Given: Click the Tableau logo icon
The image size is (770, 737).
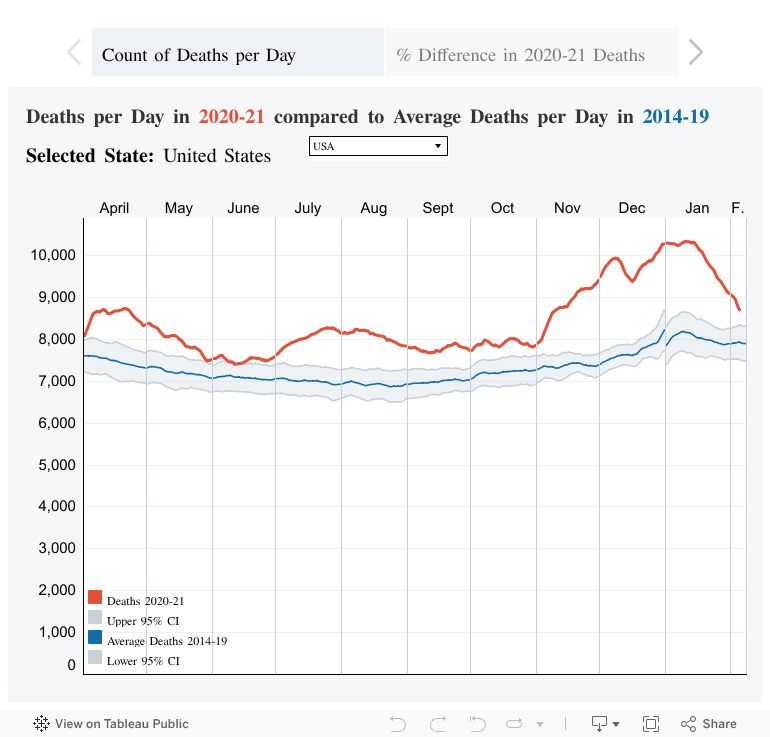Looking at the screenshot, I should tap(42, 724).
